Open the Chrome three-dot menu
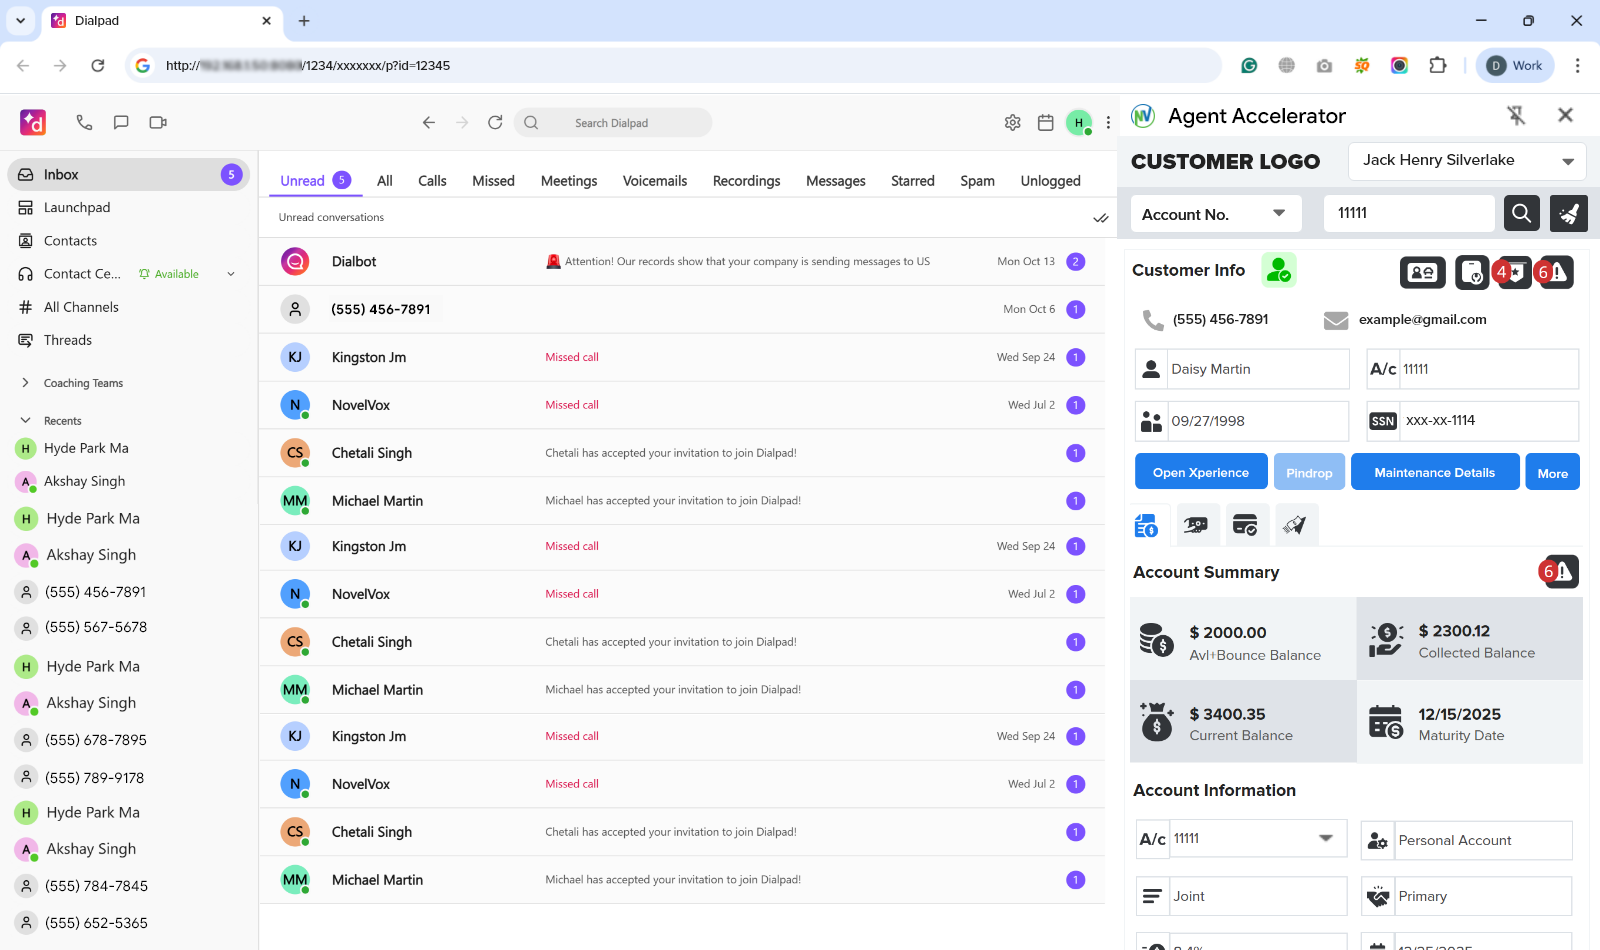The height and width of the screenshot is (950, 1600). pyautogui.click(x=1578, y=66)
